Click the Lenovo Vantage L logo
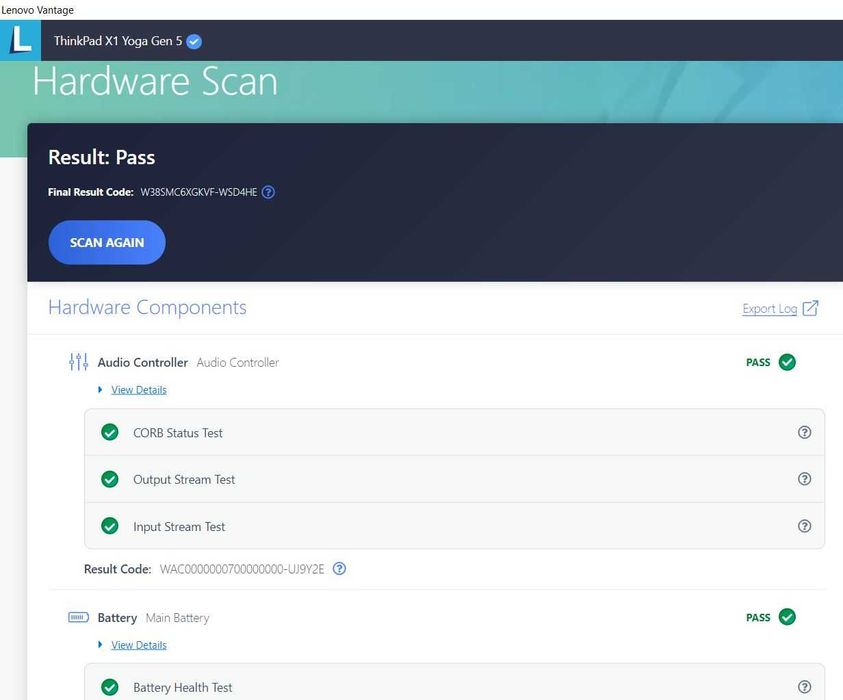The height and width of the screenshot is (700, 843). point(20,40)
